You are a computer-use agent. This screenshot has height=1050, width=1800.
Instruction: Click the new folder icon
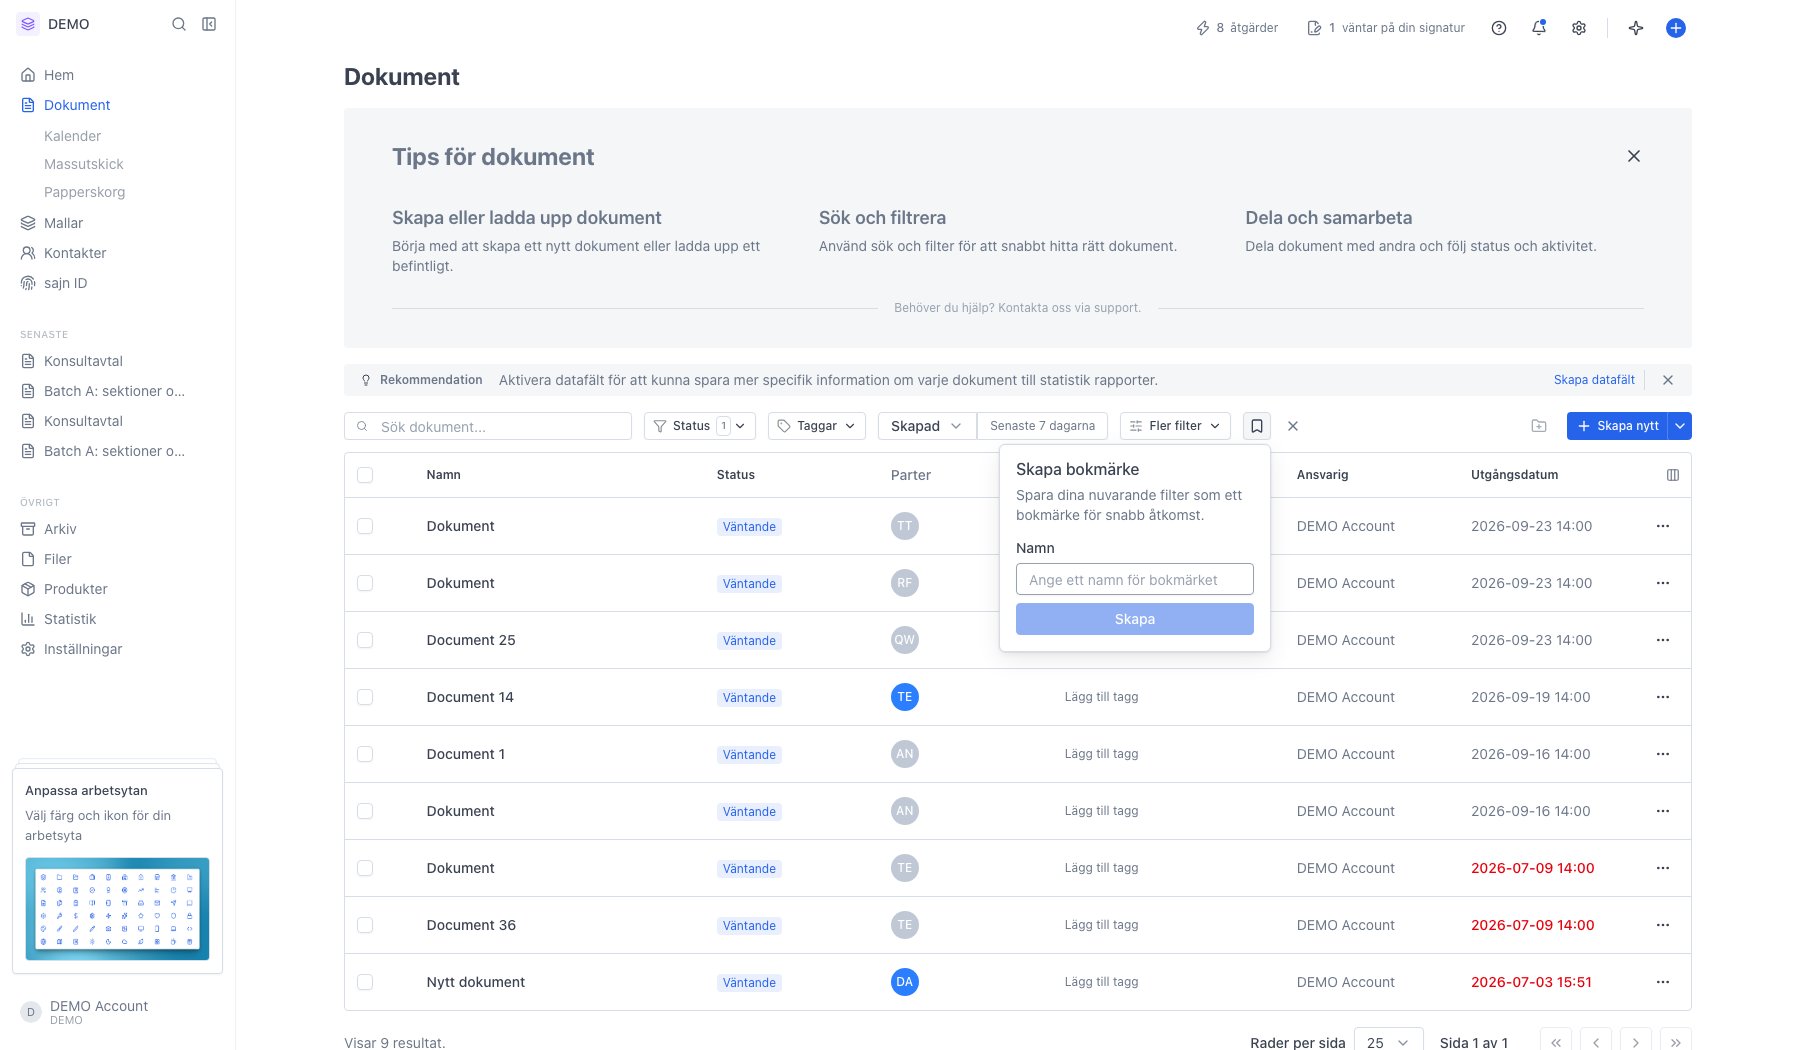tap(1539, 426)
